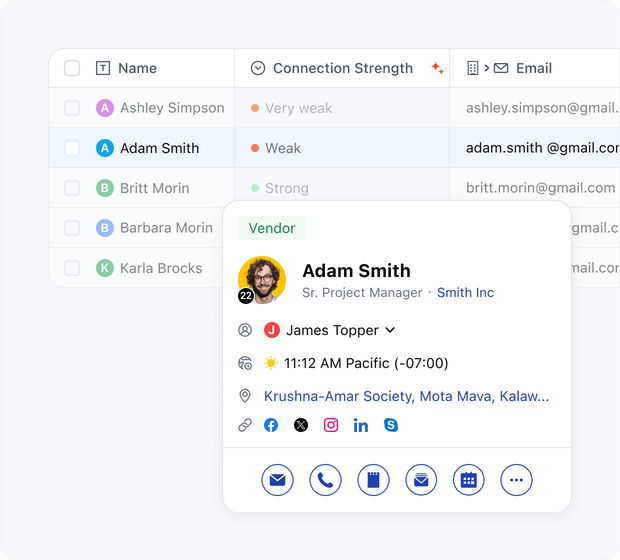This screenshot has width=620, height=560.
Task: Sort by the Name column header
Action: pyautogui.click(x=137, y=68)
